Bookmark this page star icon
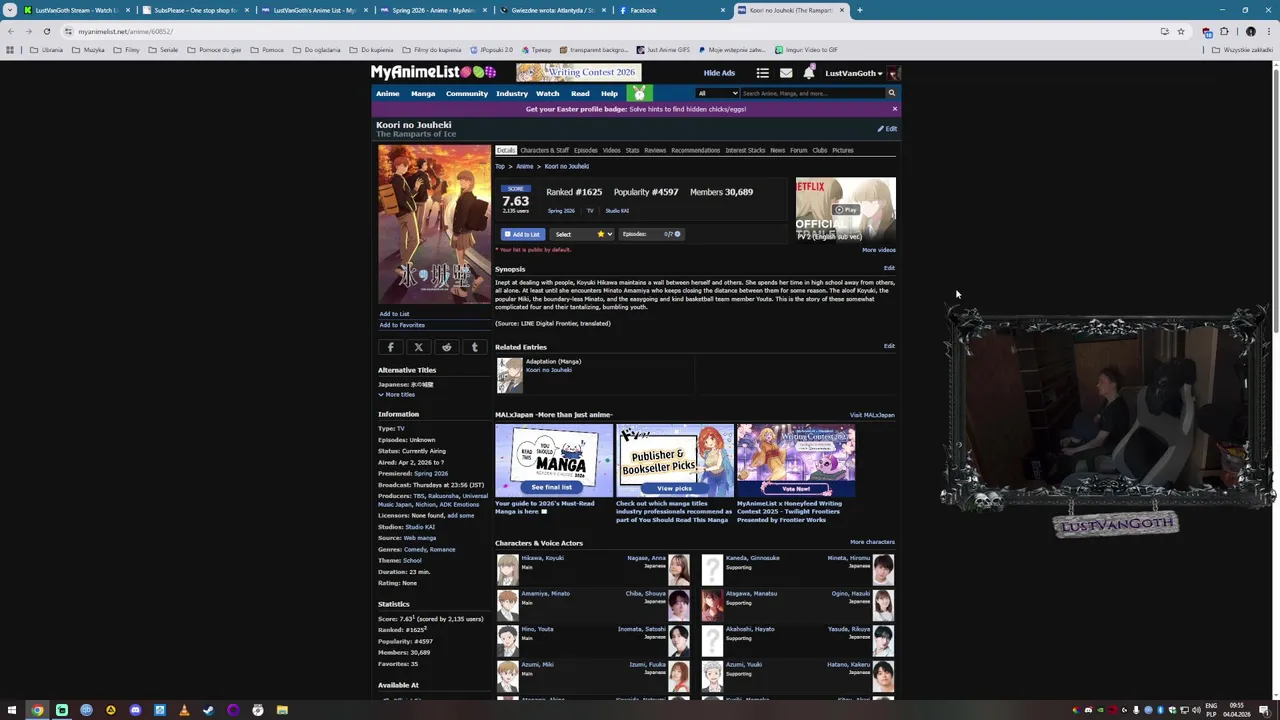The image size is (1280, 720). (x=1181, y=31)
